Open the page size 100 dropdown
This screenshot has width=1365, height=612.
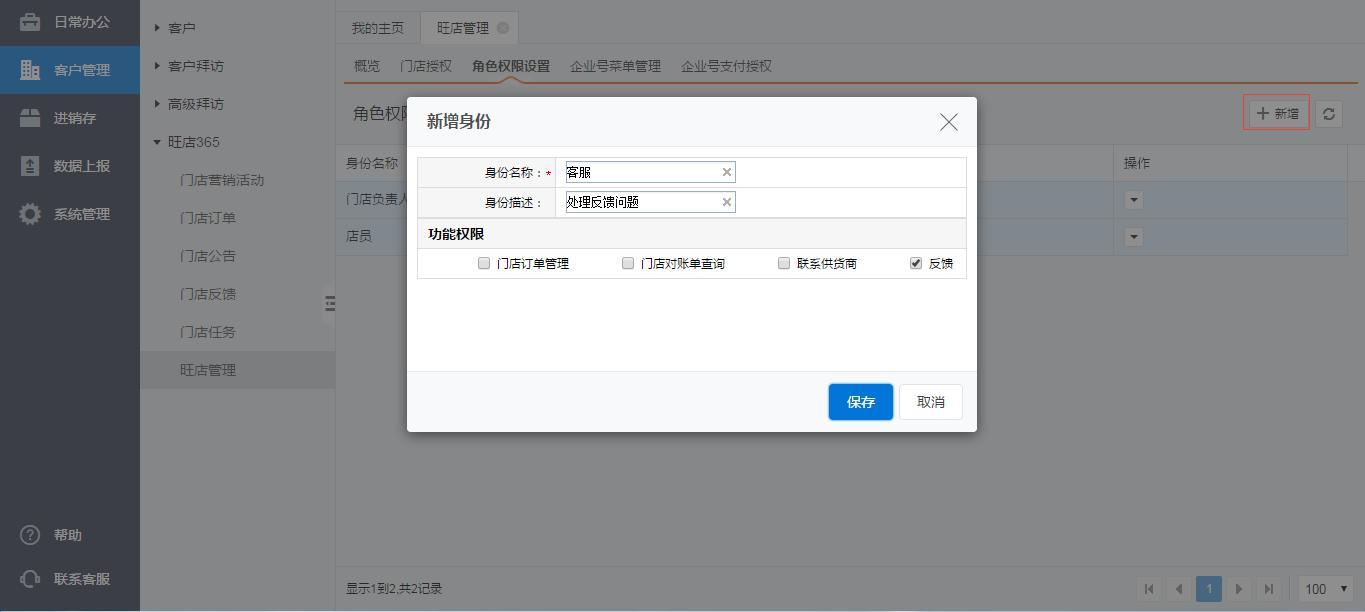click(1327, 589)
